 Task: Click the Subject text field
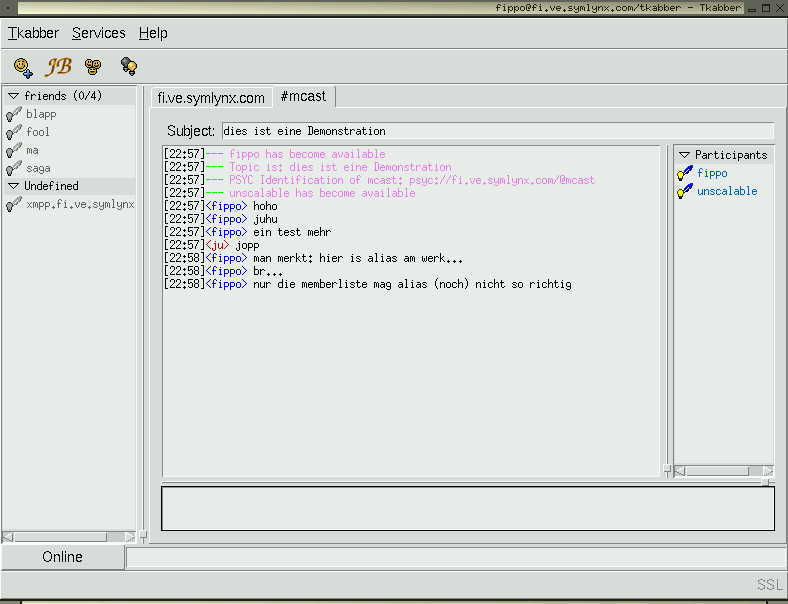tap(498, 131)
